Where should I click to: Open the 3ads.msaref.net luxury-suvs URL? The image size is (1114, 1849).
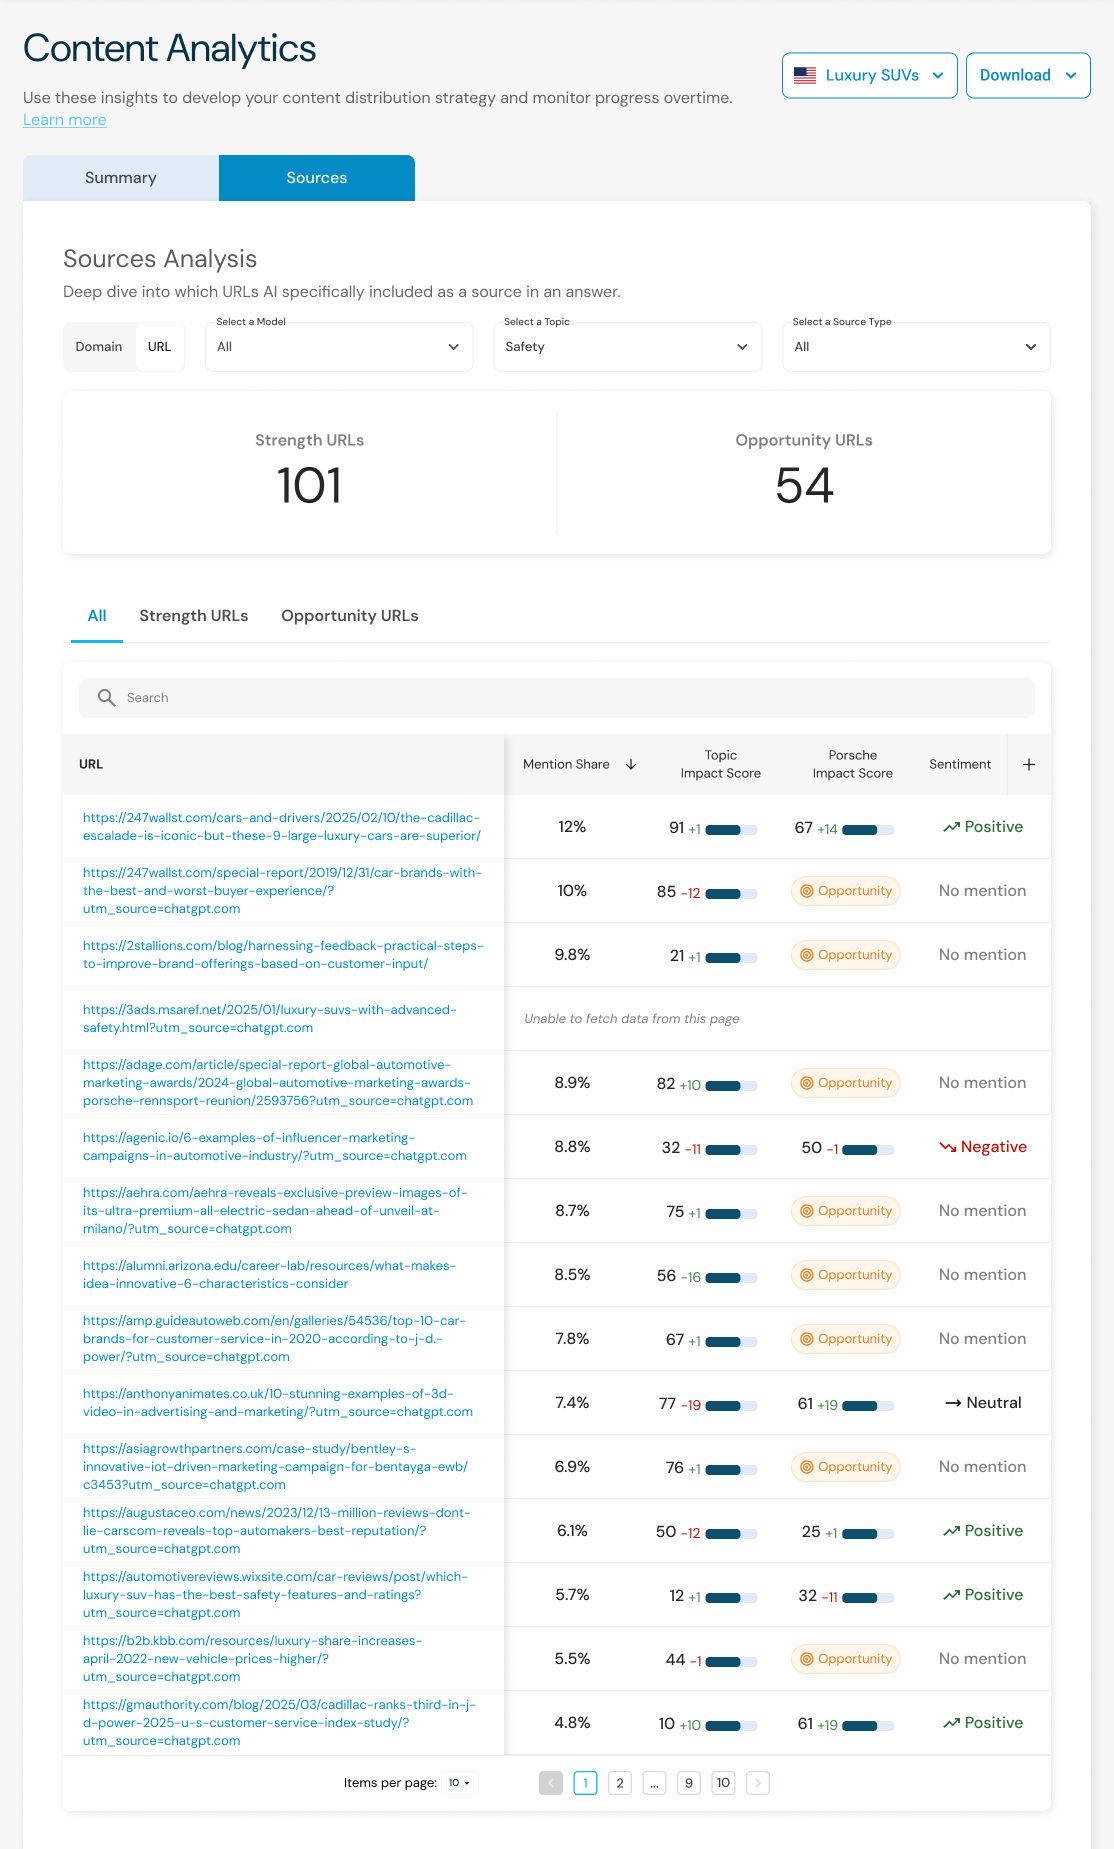point(270,1019)
